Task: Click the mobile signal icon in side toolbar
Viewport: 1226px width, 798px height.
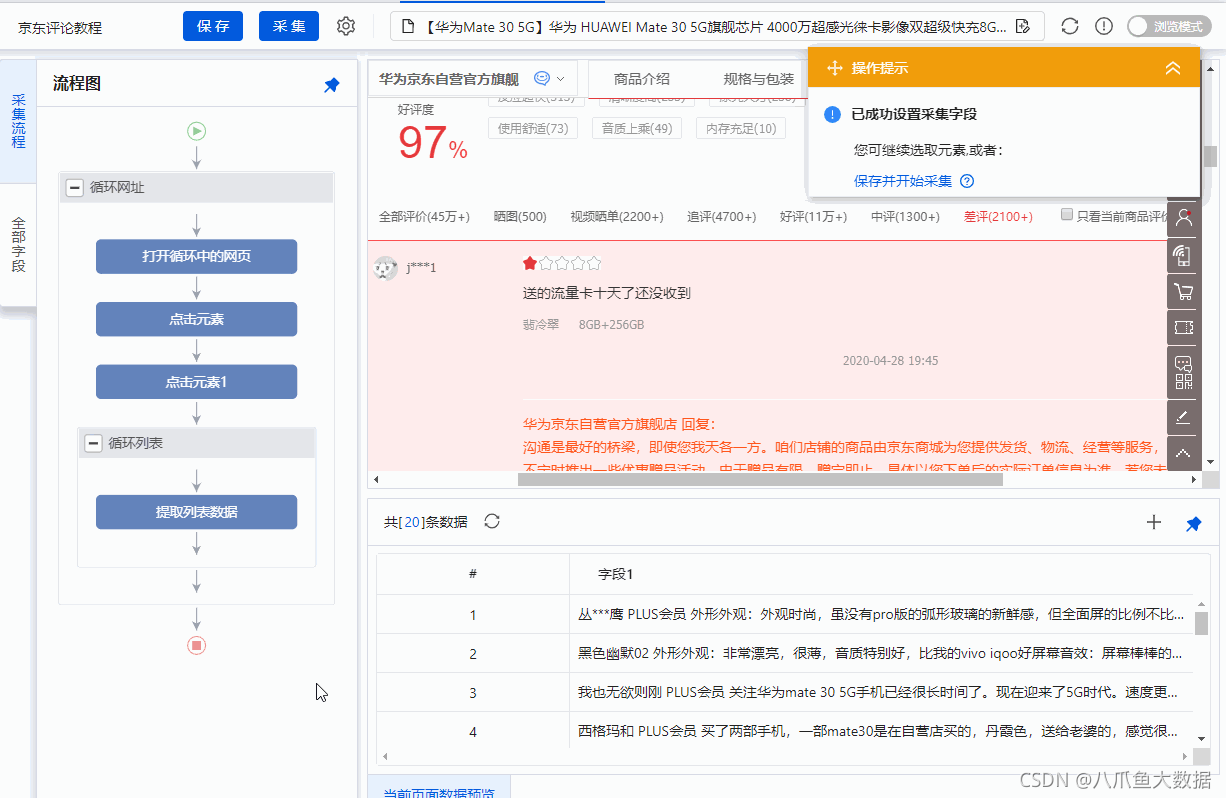Action: [1183, 255]
